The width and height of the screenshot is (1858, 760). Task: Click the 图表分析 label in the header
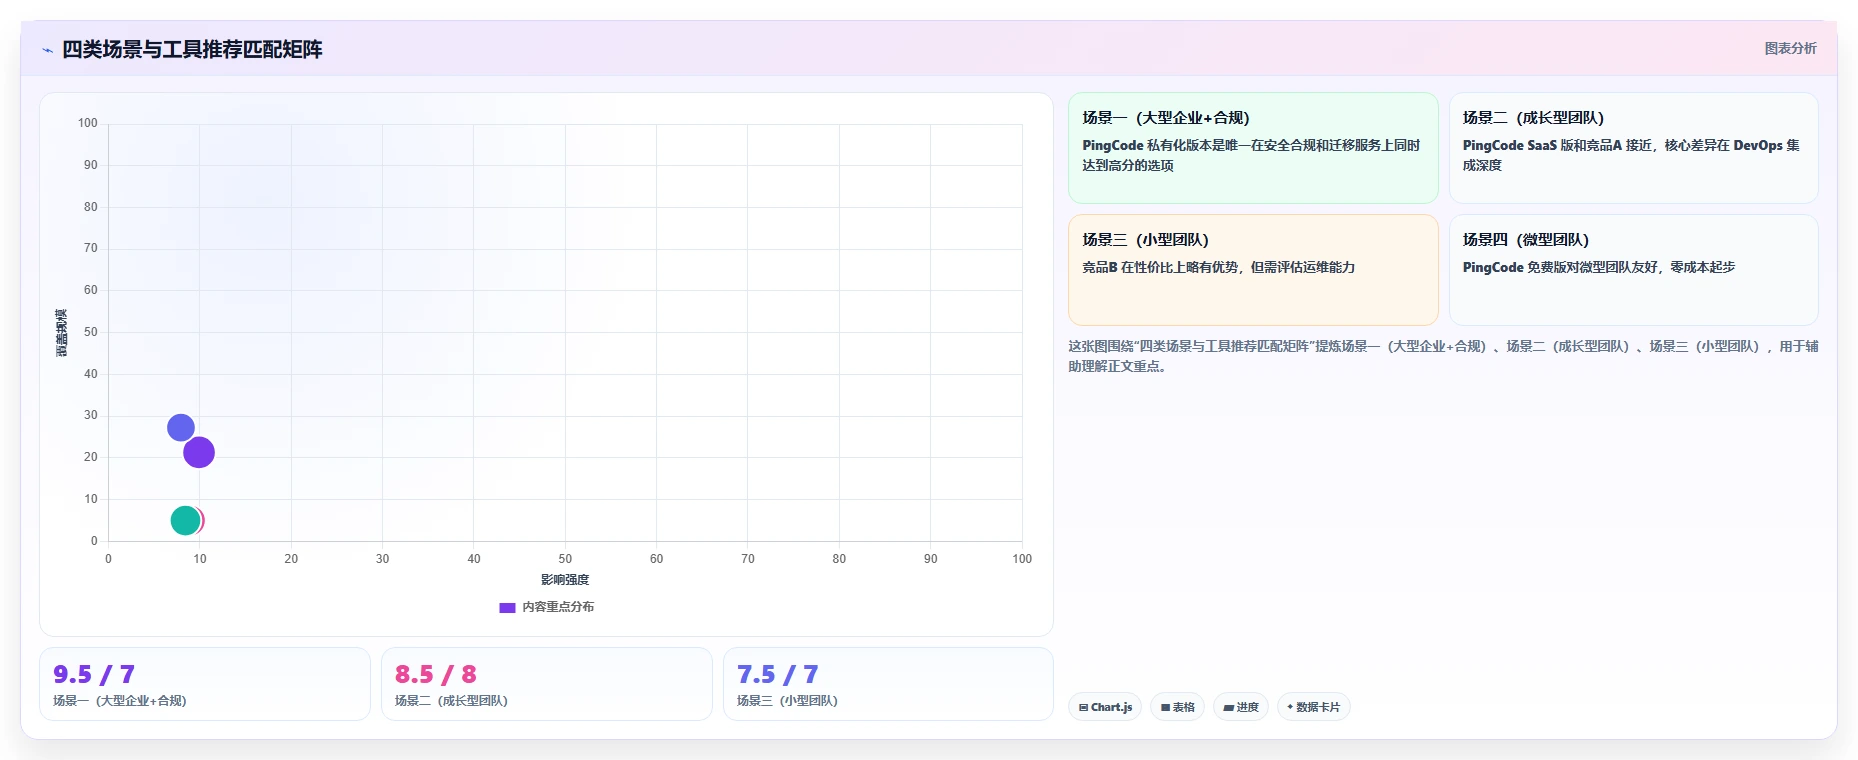(x=1790, y=48)
